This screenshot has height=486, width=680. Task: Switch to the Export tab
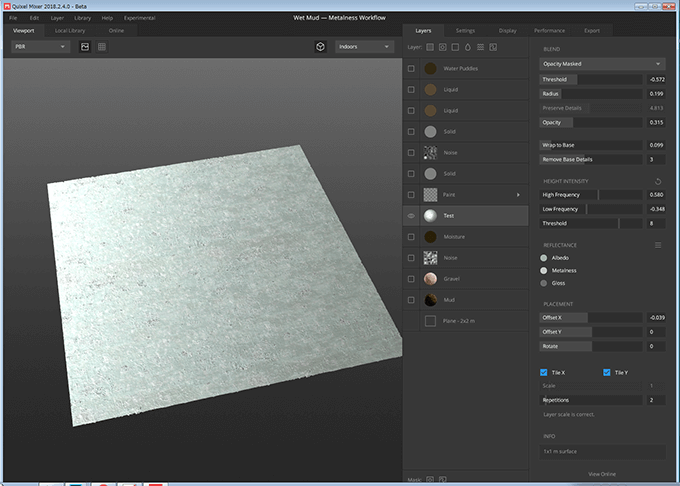(592, 31)
